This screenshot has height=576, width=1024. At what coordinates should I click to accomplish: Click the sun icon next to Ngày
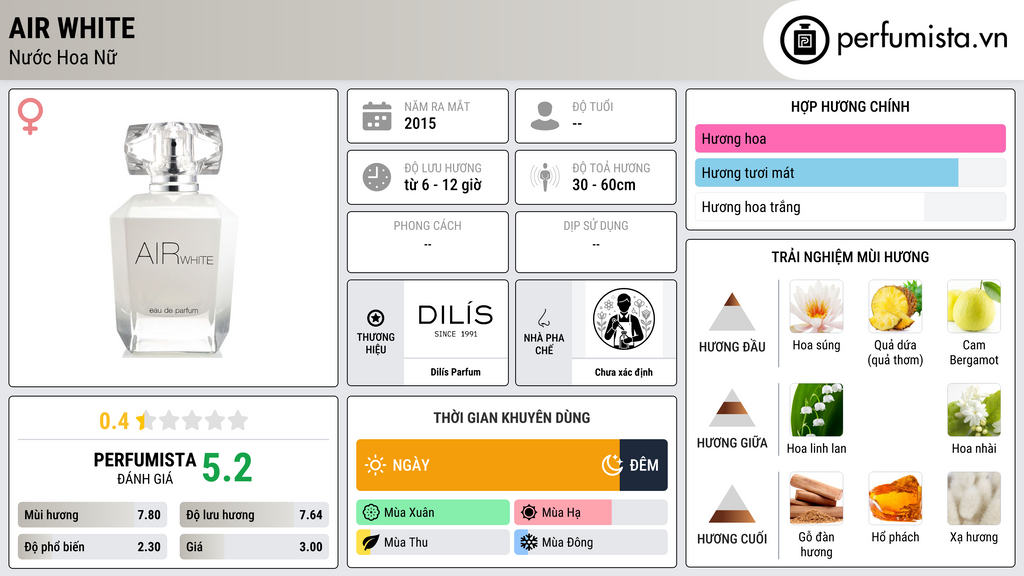376,465
